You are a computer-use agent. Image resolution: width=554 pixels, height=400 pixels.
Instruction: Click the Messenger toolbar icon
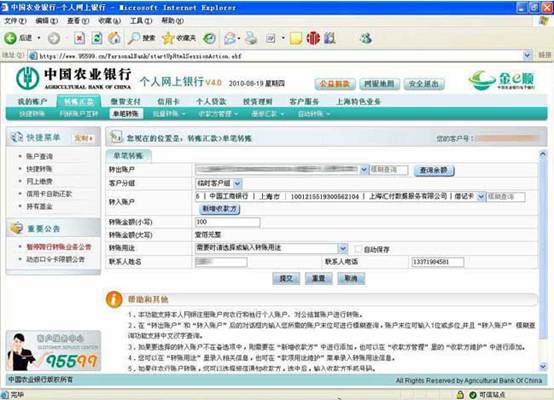click(x=366, y=38)
